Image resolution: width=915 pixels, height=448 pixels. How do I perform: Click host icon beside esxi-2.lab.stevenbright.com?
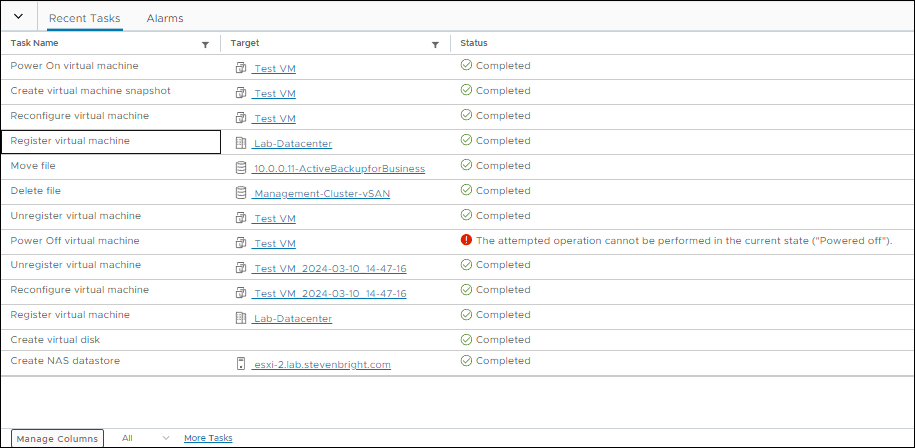[240, 364]
